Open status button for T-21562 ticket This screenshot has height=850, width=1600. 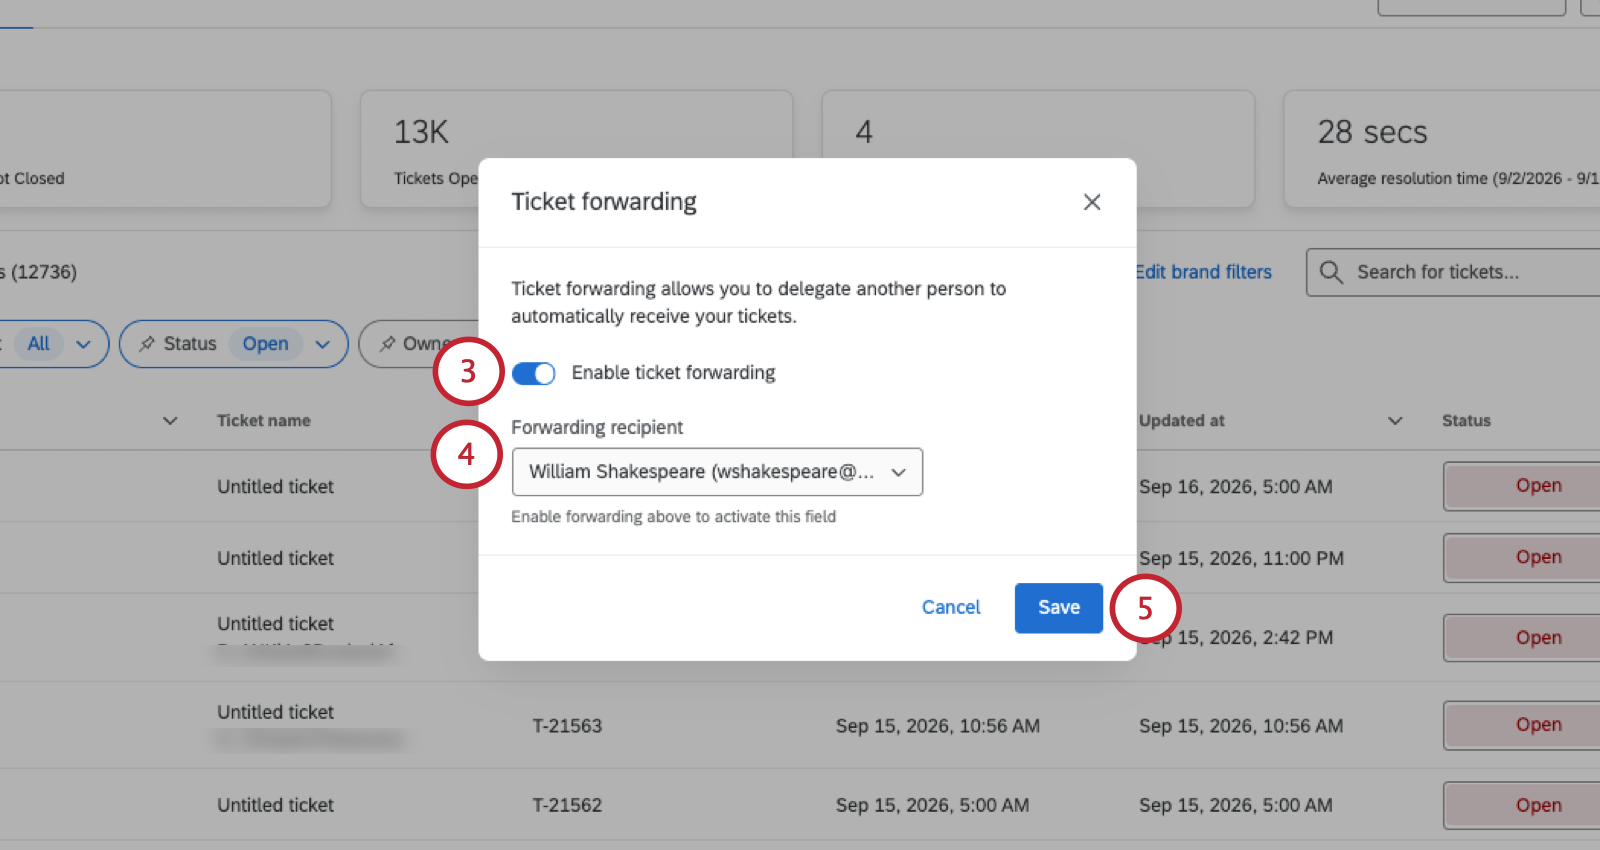tap(1522, 806)
